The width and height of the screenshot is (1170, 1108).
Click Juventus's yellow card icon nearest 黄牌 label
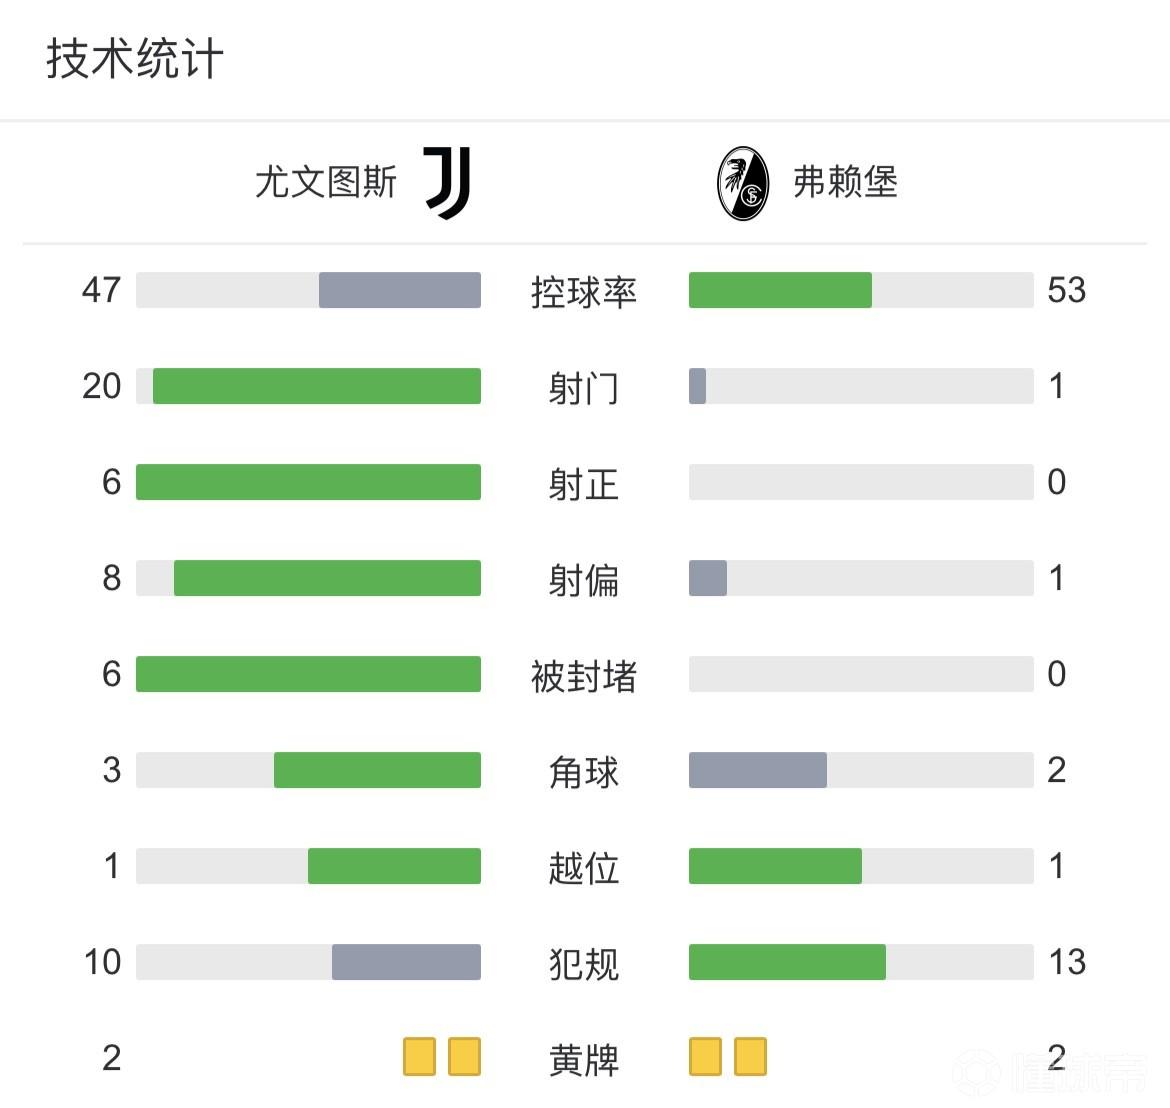point(464,1057)
